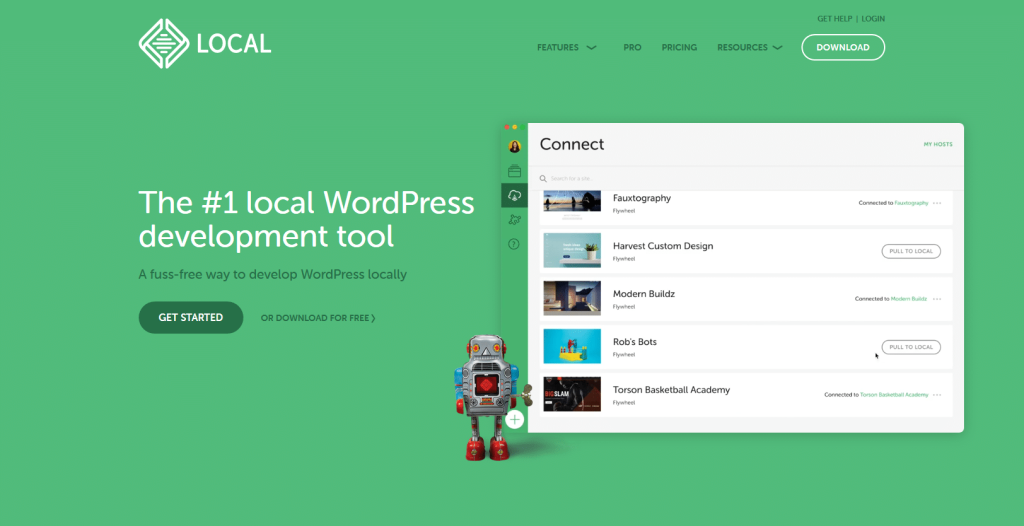
Task: Click the red close window dot
Action: pyautogui.click(x=507, y=127)
